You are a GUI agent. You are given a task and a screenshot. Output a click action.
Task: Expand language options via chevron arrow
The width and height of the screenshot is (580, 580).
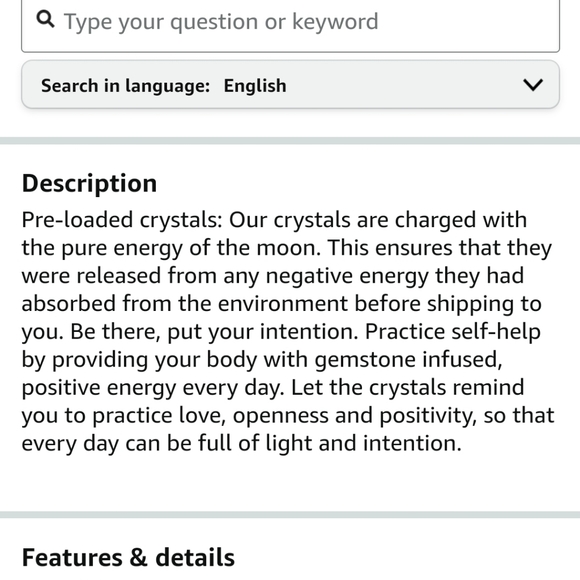point(533,85)
